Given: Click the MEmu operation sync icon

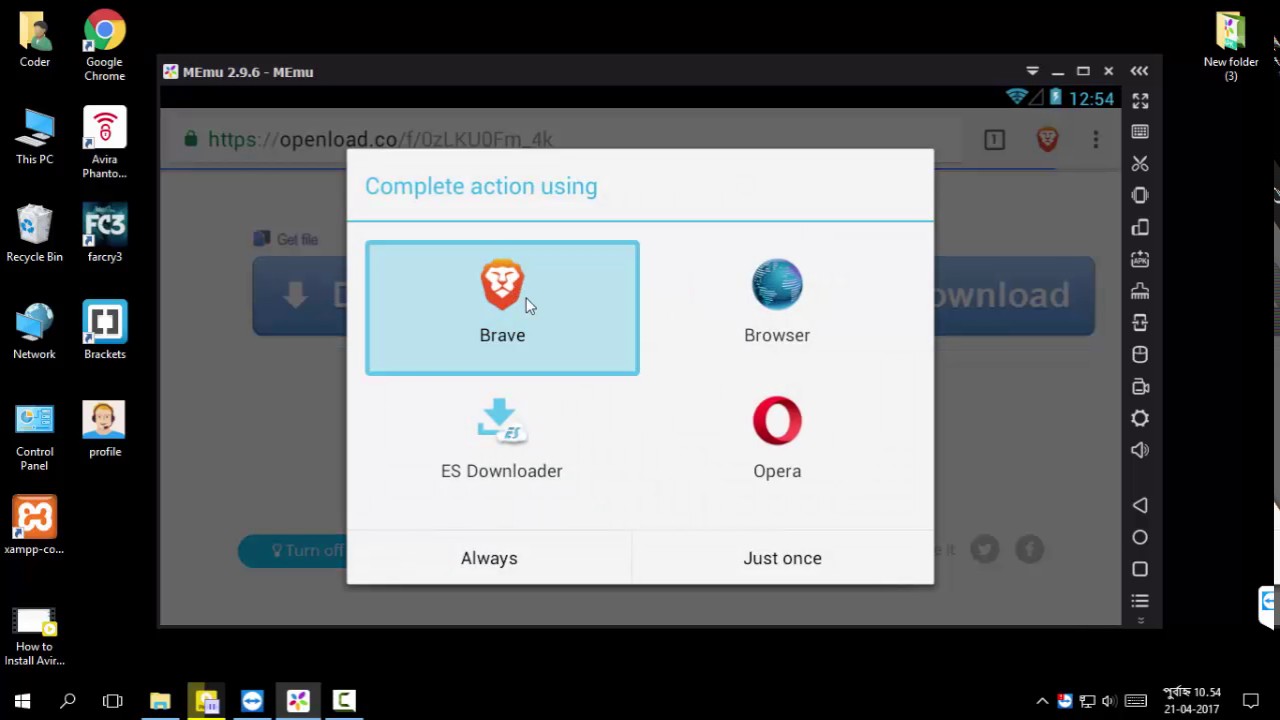Looking at the screenshot, I should 1140,323.
